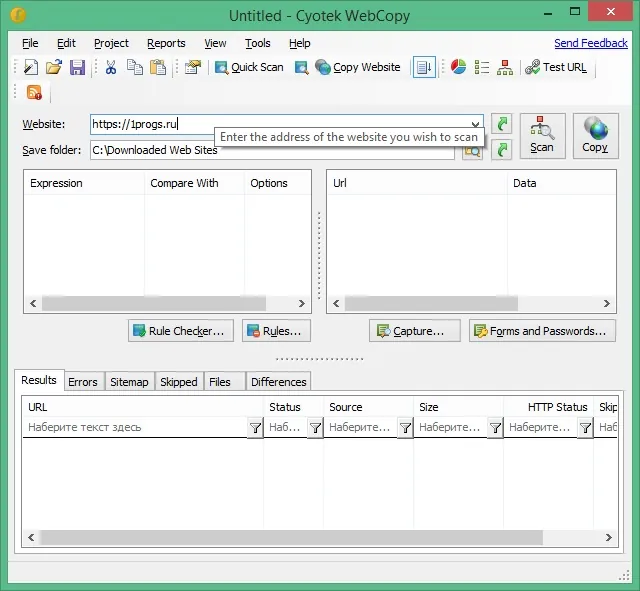This screenshot has width=640, height=591.
Task: Click the URL filter text box
Action: pyautogui.click(x=135, y=427)
